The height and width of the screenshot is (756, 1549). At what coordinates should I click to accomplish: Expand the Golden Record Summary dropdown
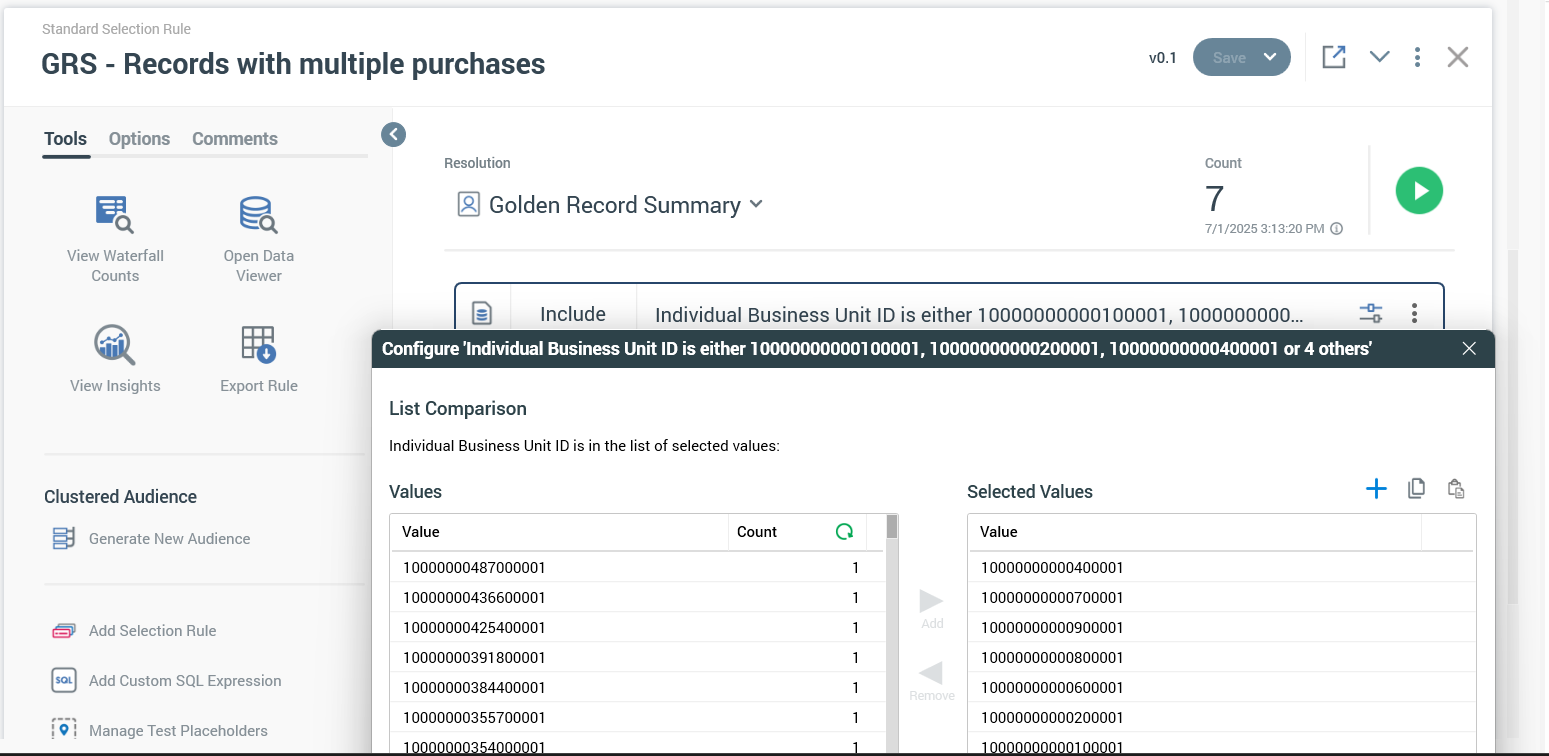point(756,204)
